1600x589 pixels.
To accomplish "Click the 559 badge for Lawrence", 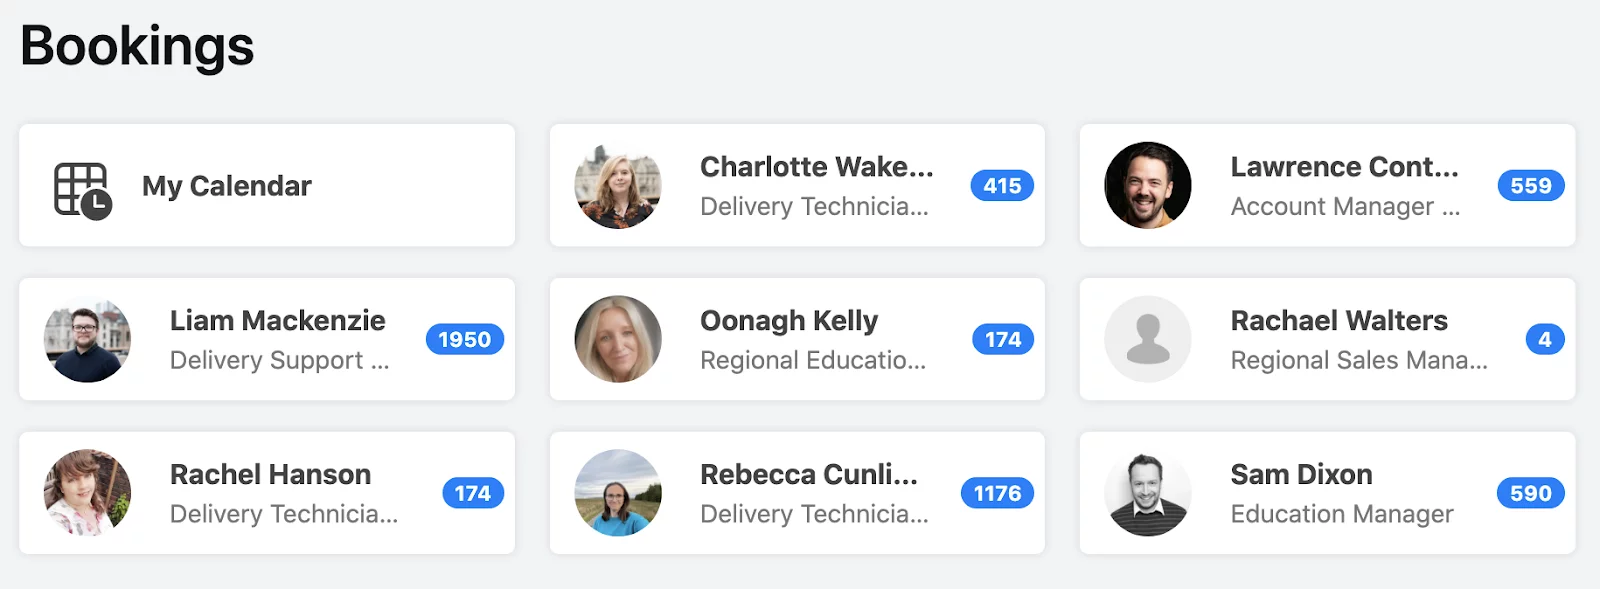I will (1531, 186).
